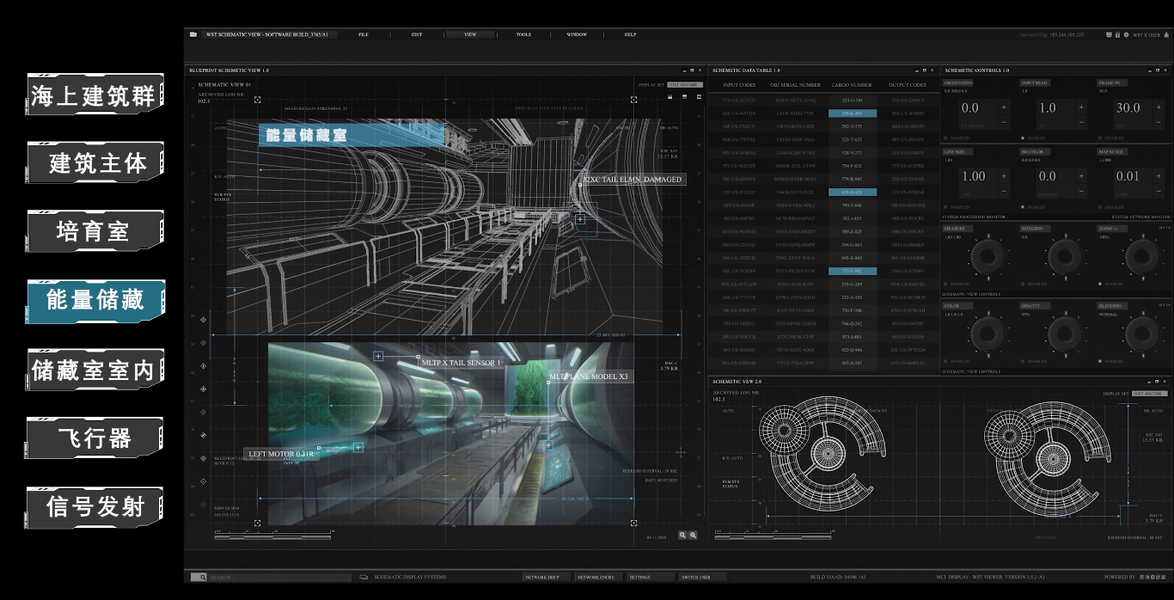Click the plus marker near 32XC TAIL ELMN. DAMAGED

580,219
